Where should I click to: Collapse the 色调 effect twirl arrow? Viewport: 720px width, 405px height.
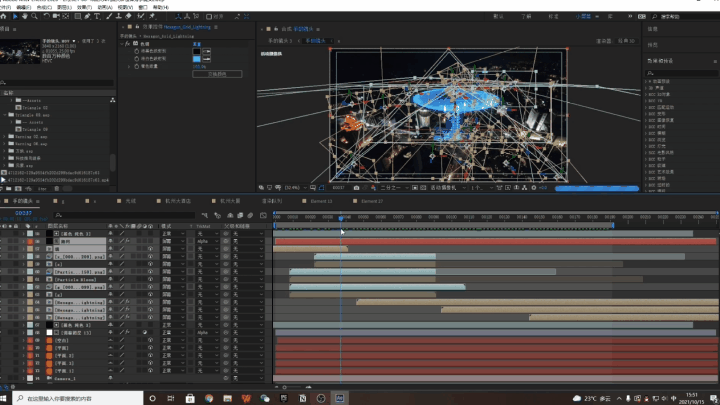pos(122,44)
